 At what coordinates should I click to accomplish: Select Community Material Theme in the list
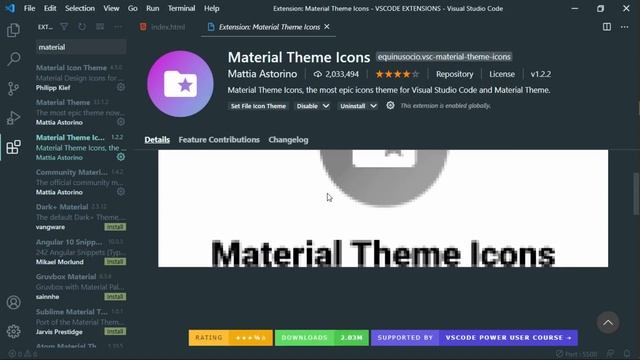tap(81, 182)
